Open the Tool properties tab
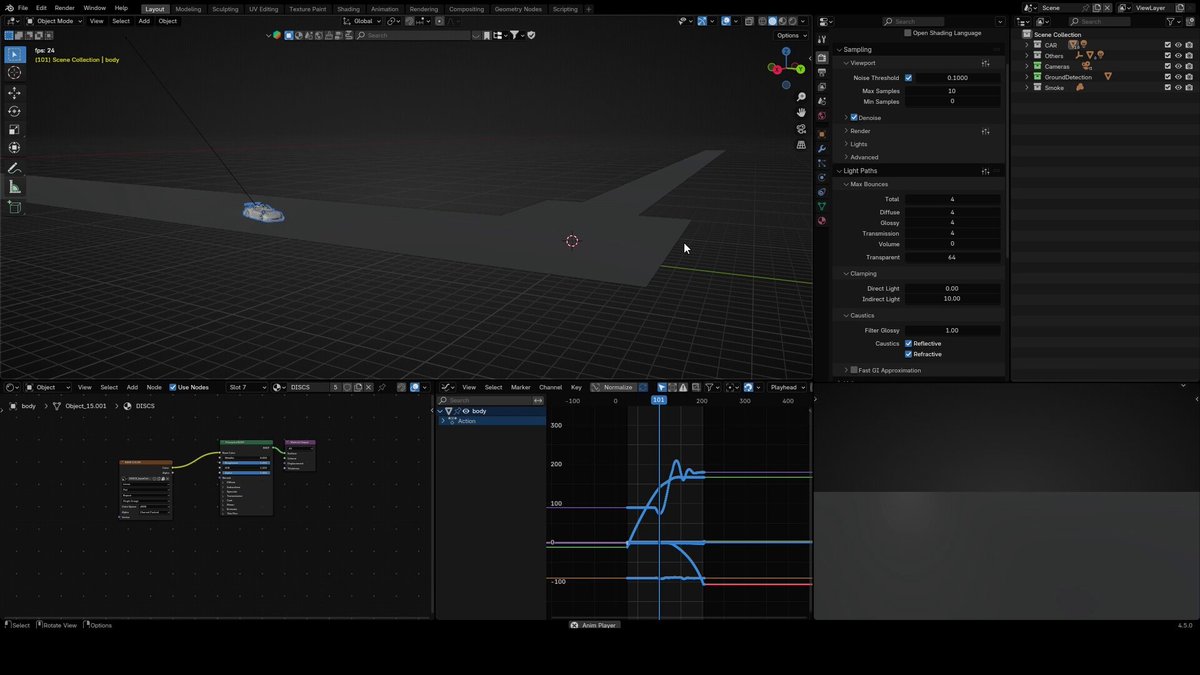The height and width of the screenshot is (675, 1200). pyautogui.click(x=822, y=40)
